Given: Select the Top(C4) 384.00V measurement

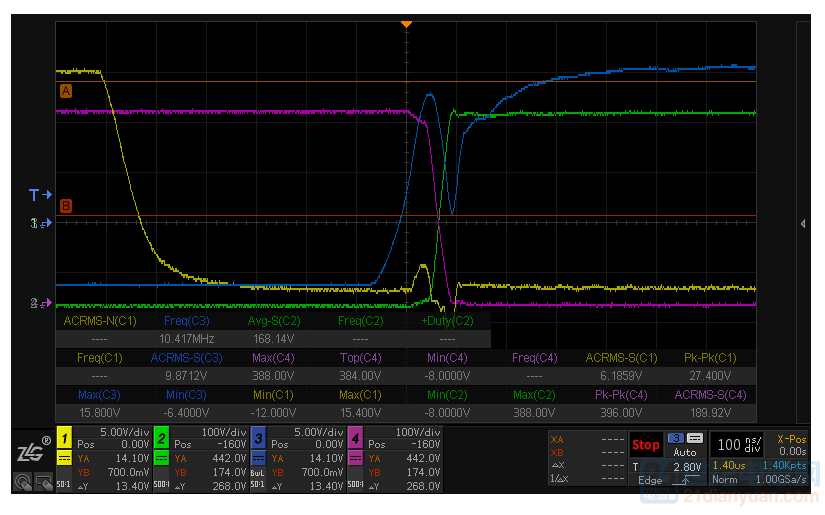Looking at the screenshot, I should point(360,367).
